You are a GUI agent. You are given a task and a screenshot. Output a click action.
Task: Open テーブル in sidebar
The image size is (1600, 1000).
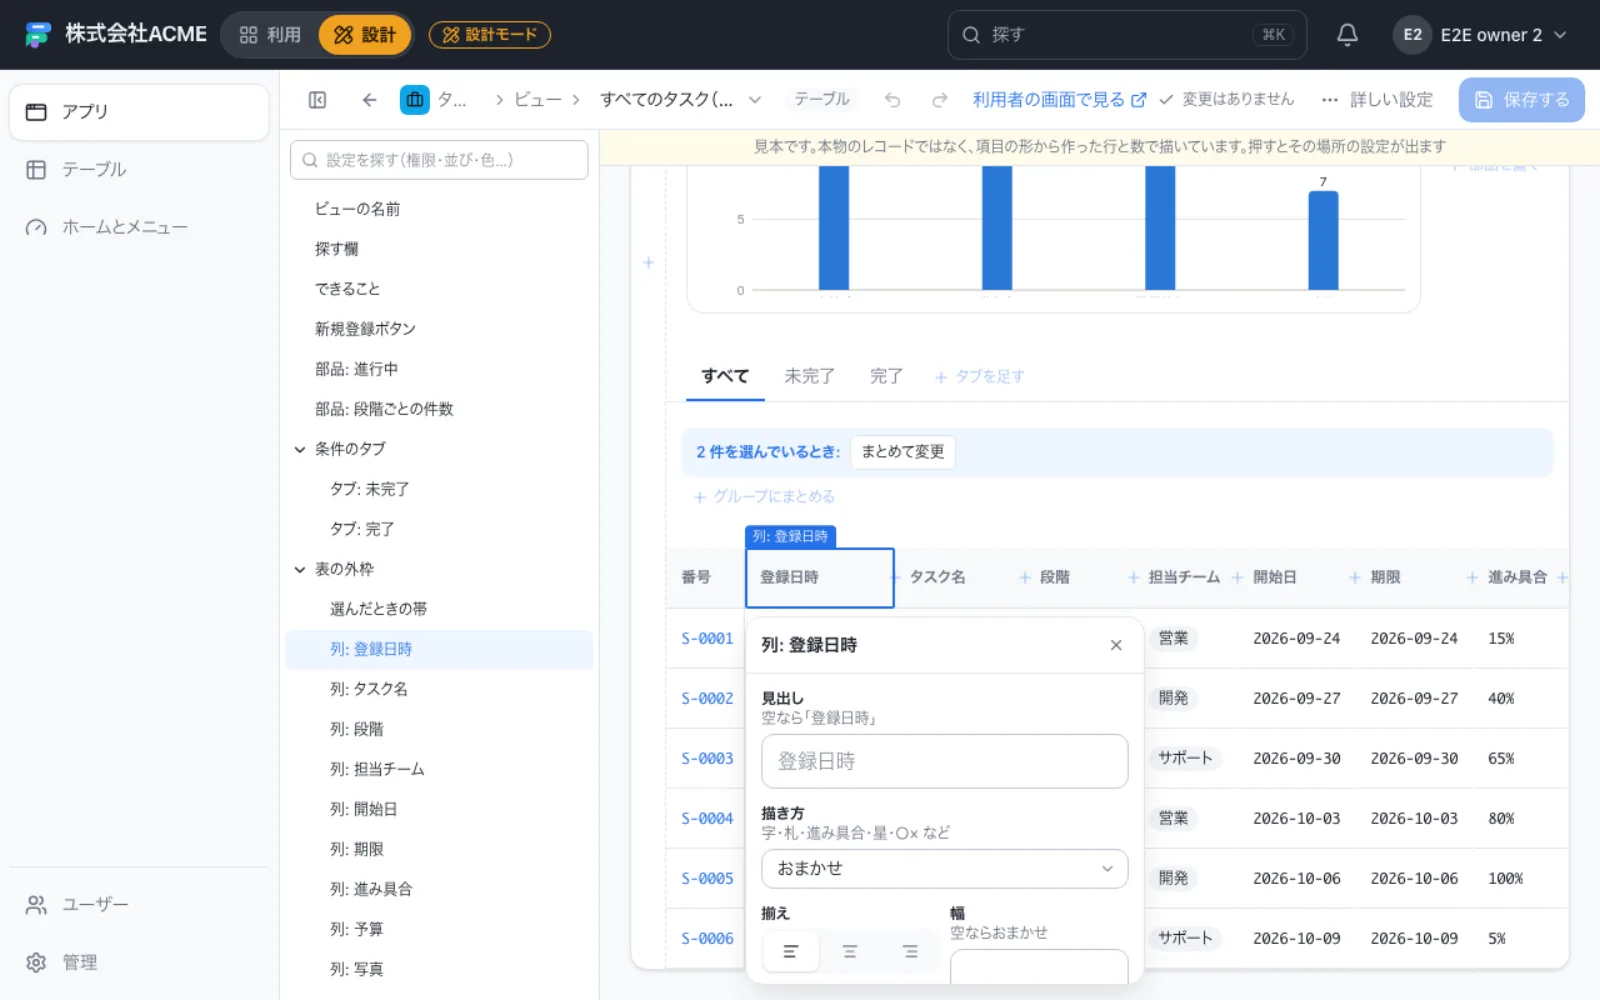139,170
